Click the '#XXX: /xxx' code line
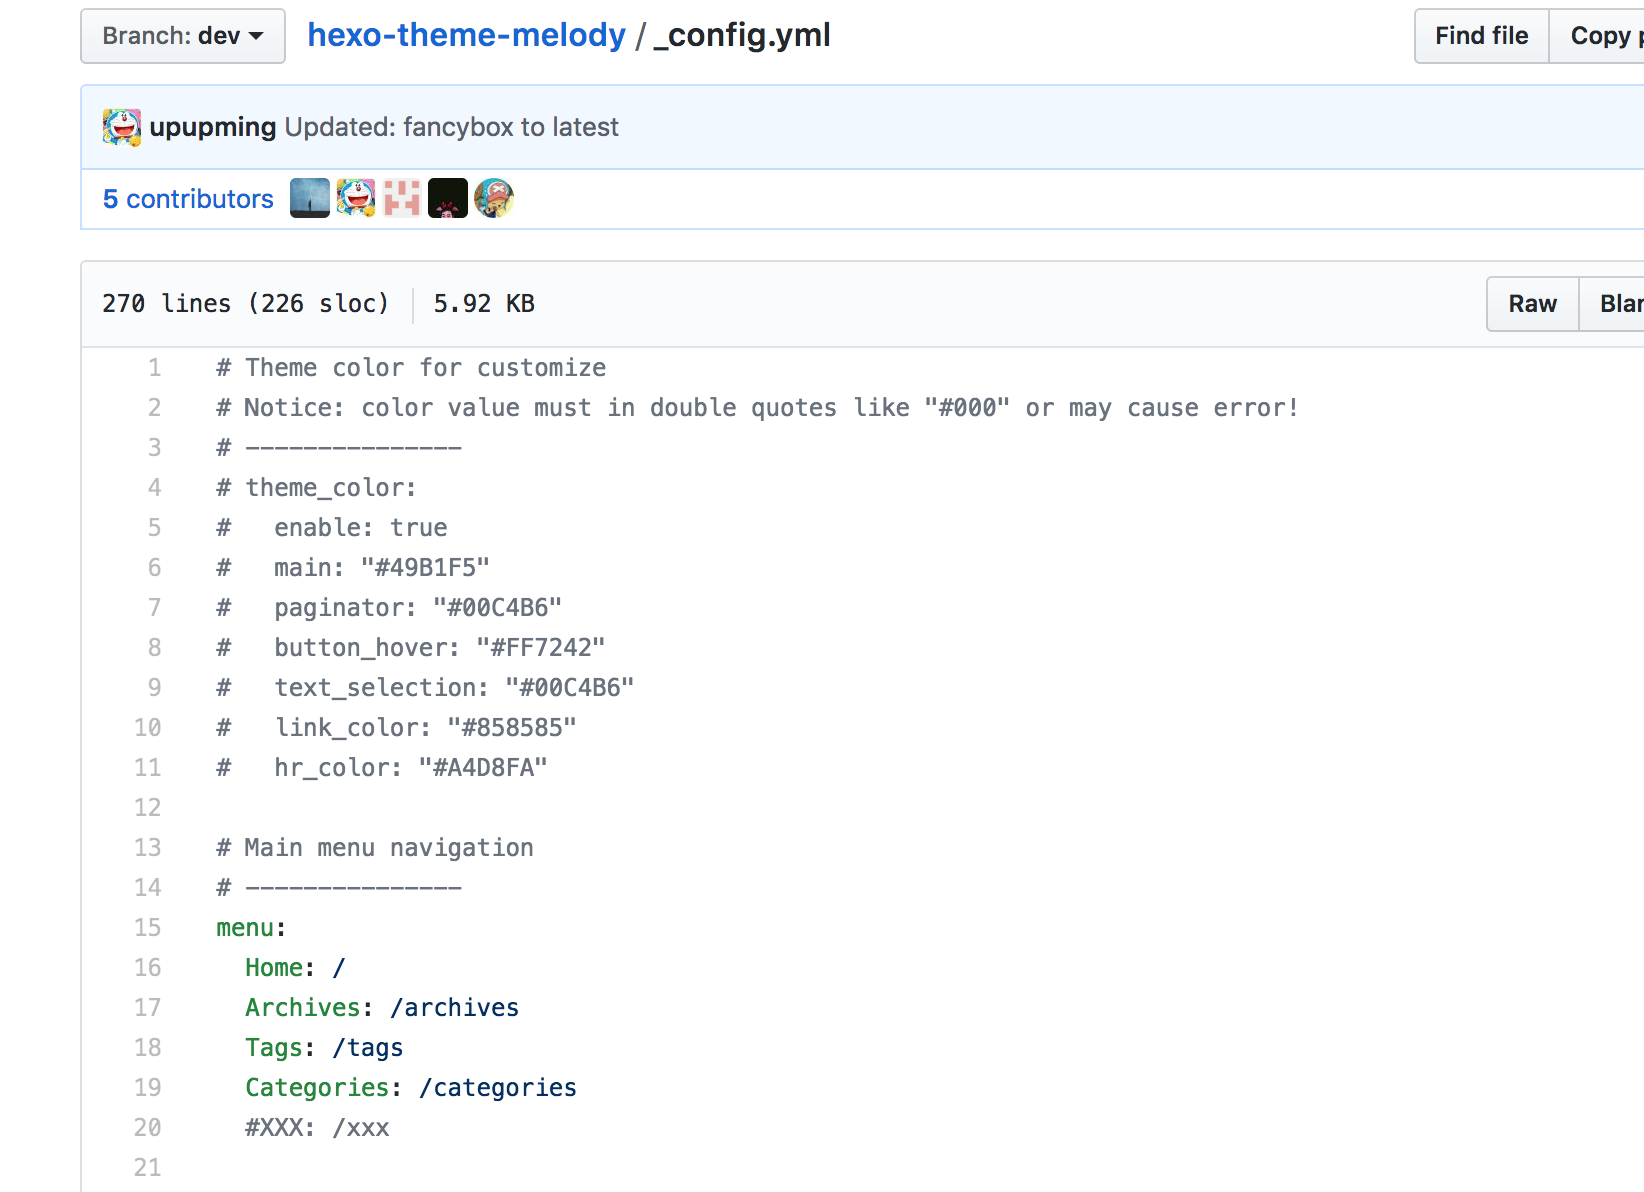The image size is (1644, 1192). [x=317, y=1128]
